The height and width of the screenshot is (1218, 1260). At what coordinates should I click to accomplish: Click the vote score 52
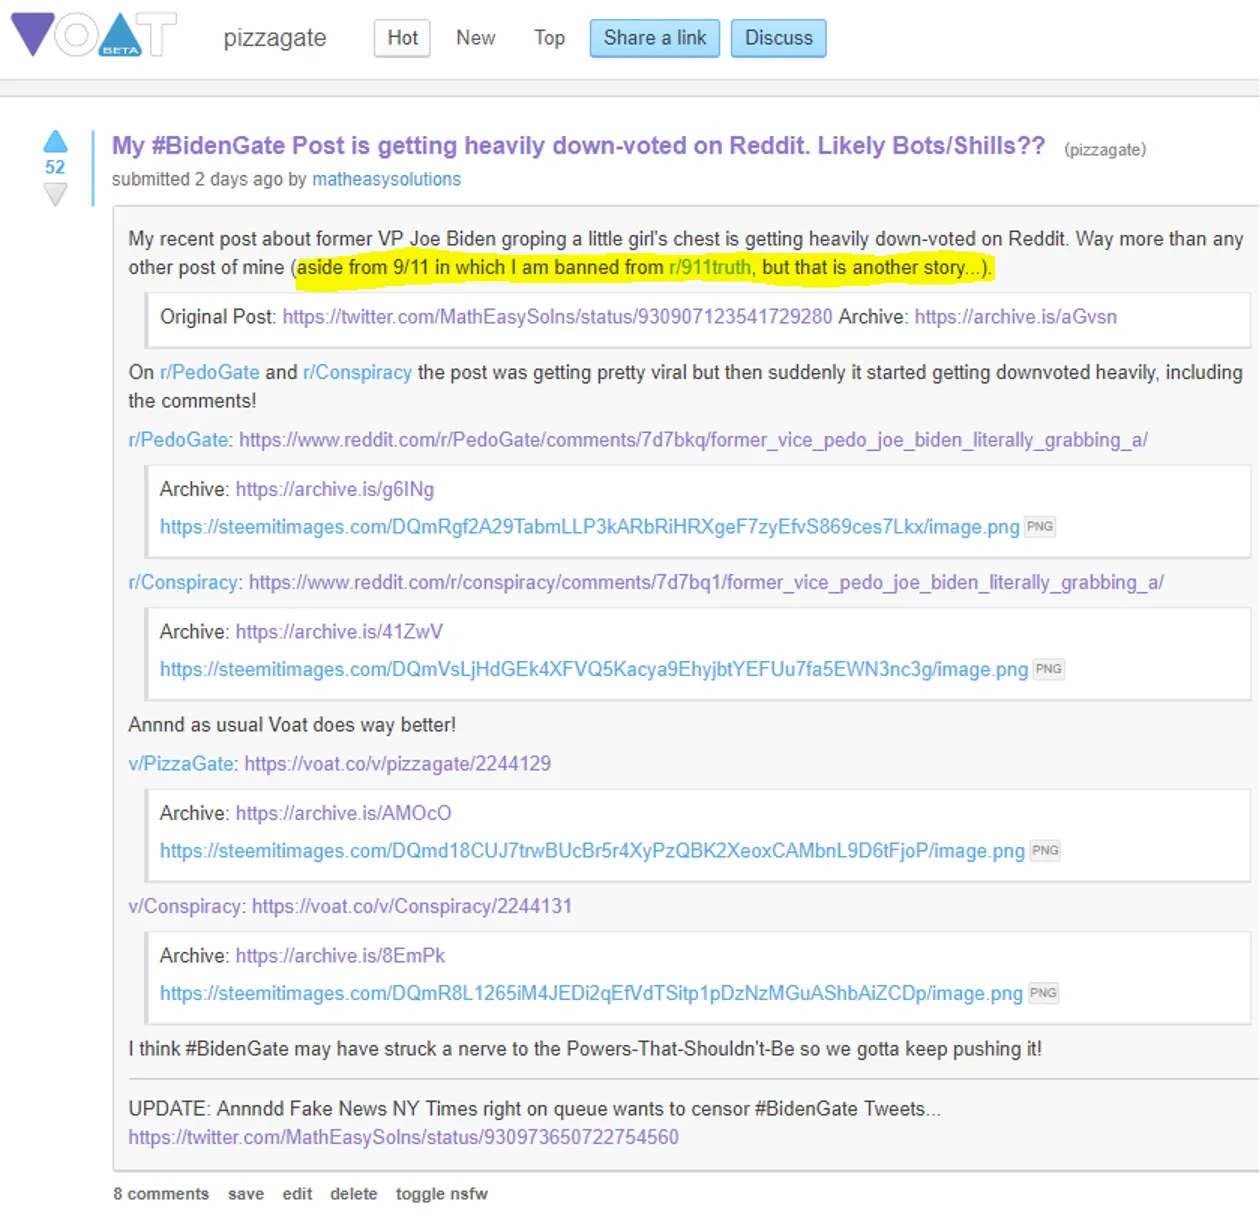click(55, 167)
